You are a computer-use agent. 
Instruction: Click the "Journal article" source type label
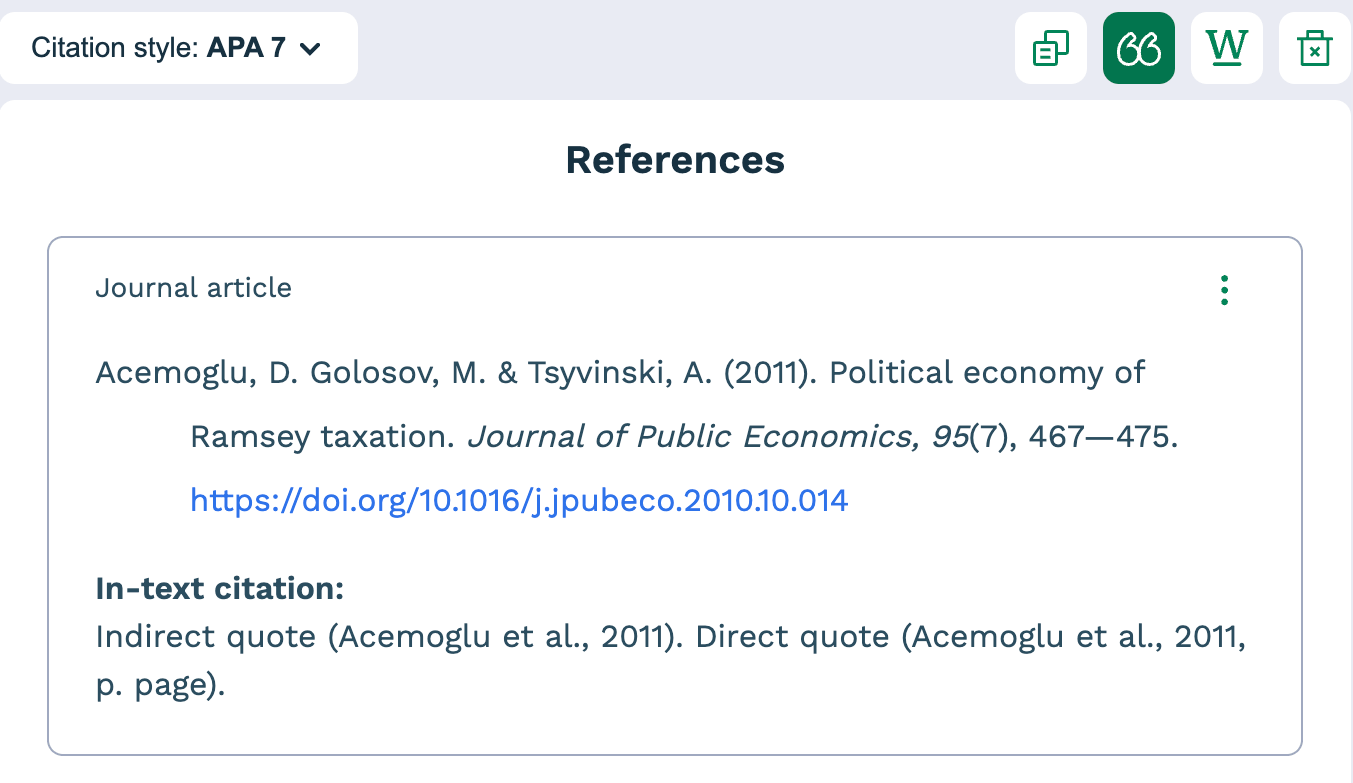point(193,288)
